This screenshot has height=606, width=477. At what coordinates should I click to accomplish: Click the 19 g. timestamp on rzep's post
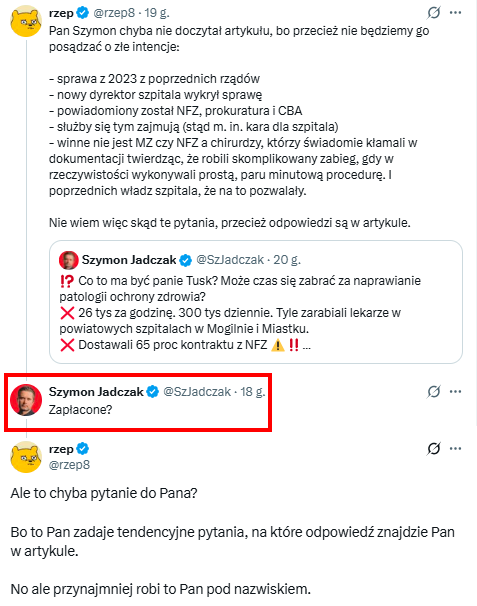(157, 13)
